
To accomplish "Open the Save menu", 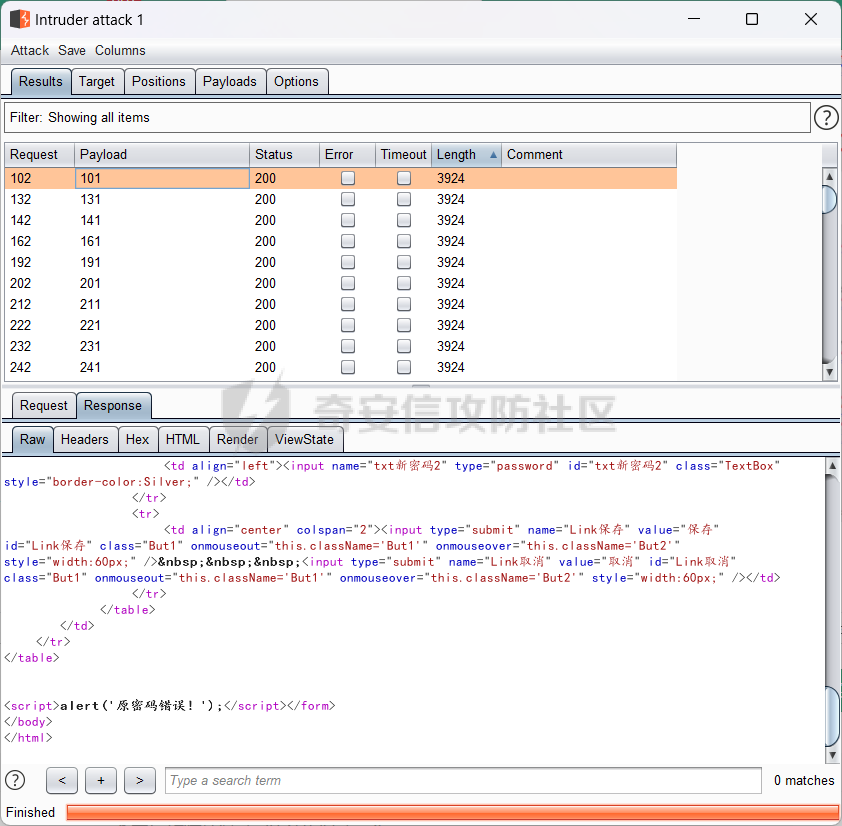I will 72,50.
